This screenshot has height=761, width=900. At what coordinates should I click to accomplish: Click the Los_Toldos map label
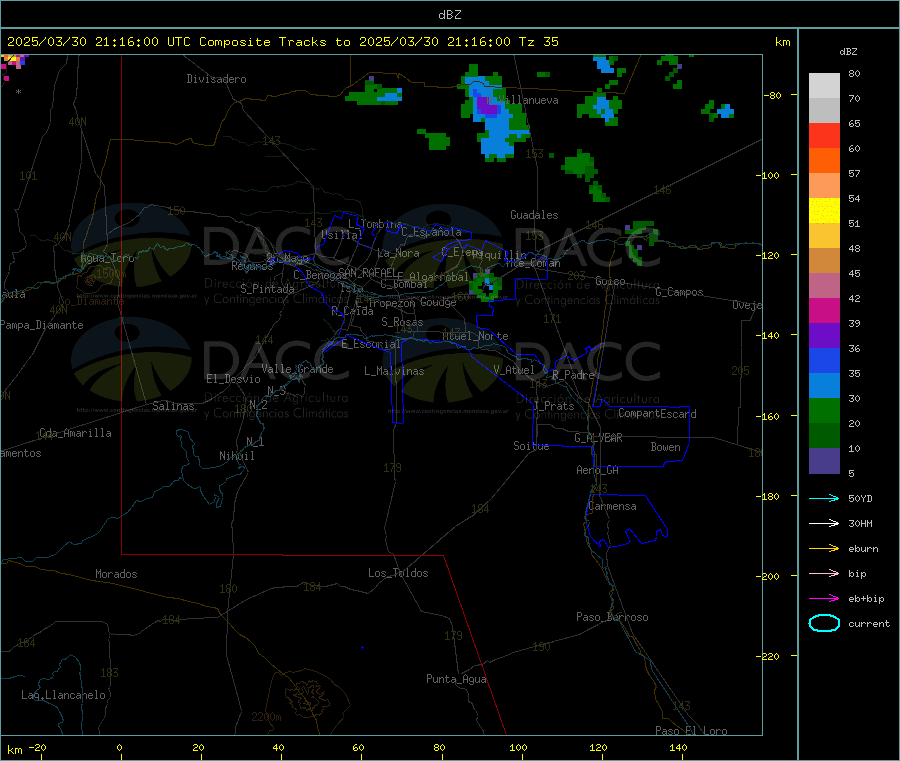coord(398,573)
